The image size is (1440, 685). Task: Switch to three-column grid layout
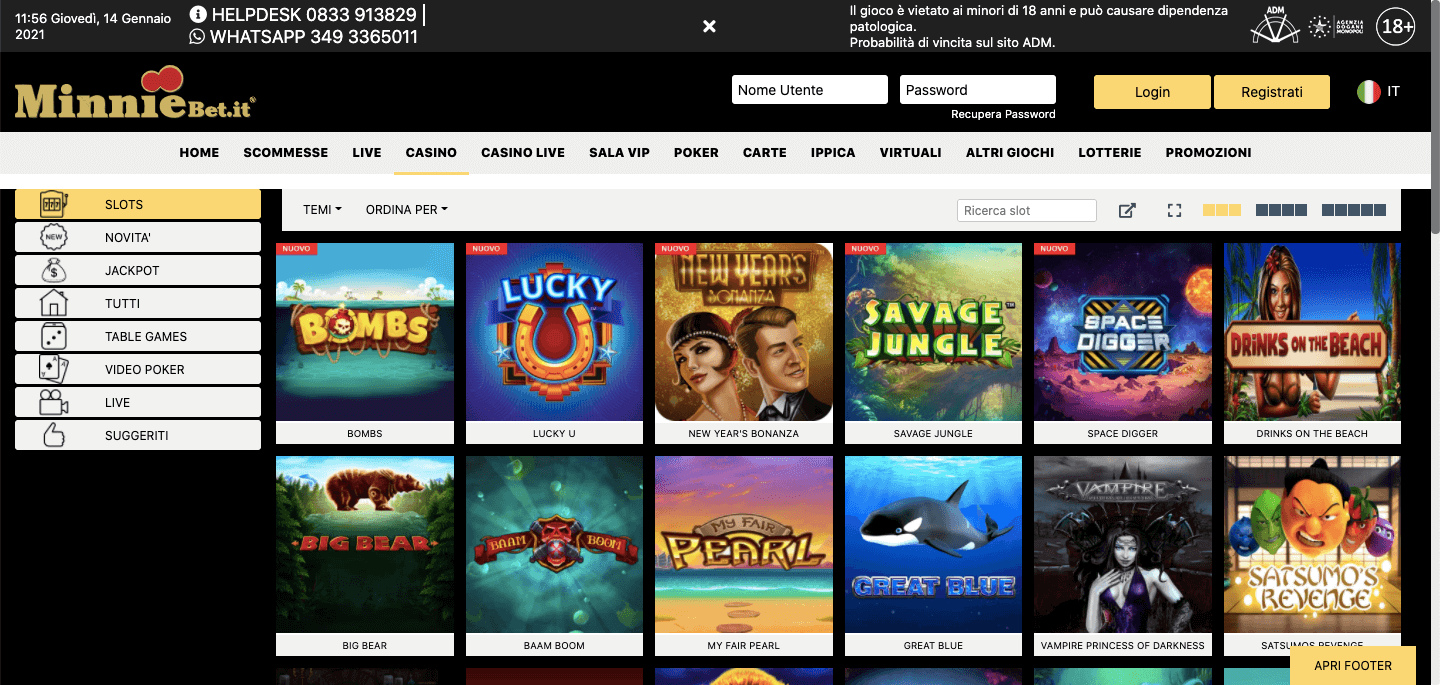1222,210
